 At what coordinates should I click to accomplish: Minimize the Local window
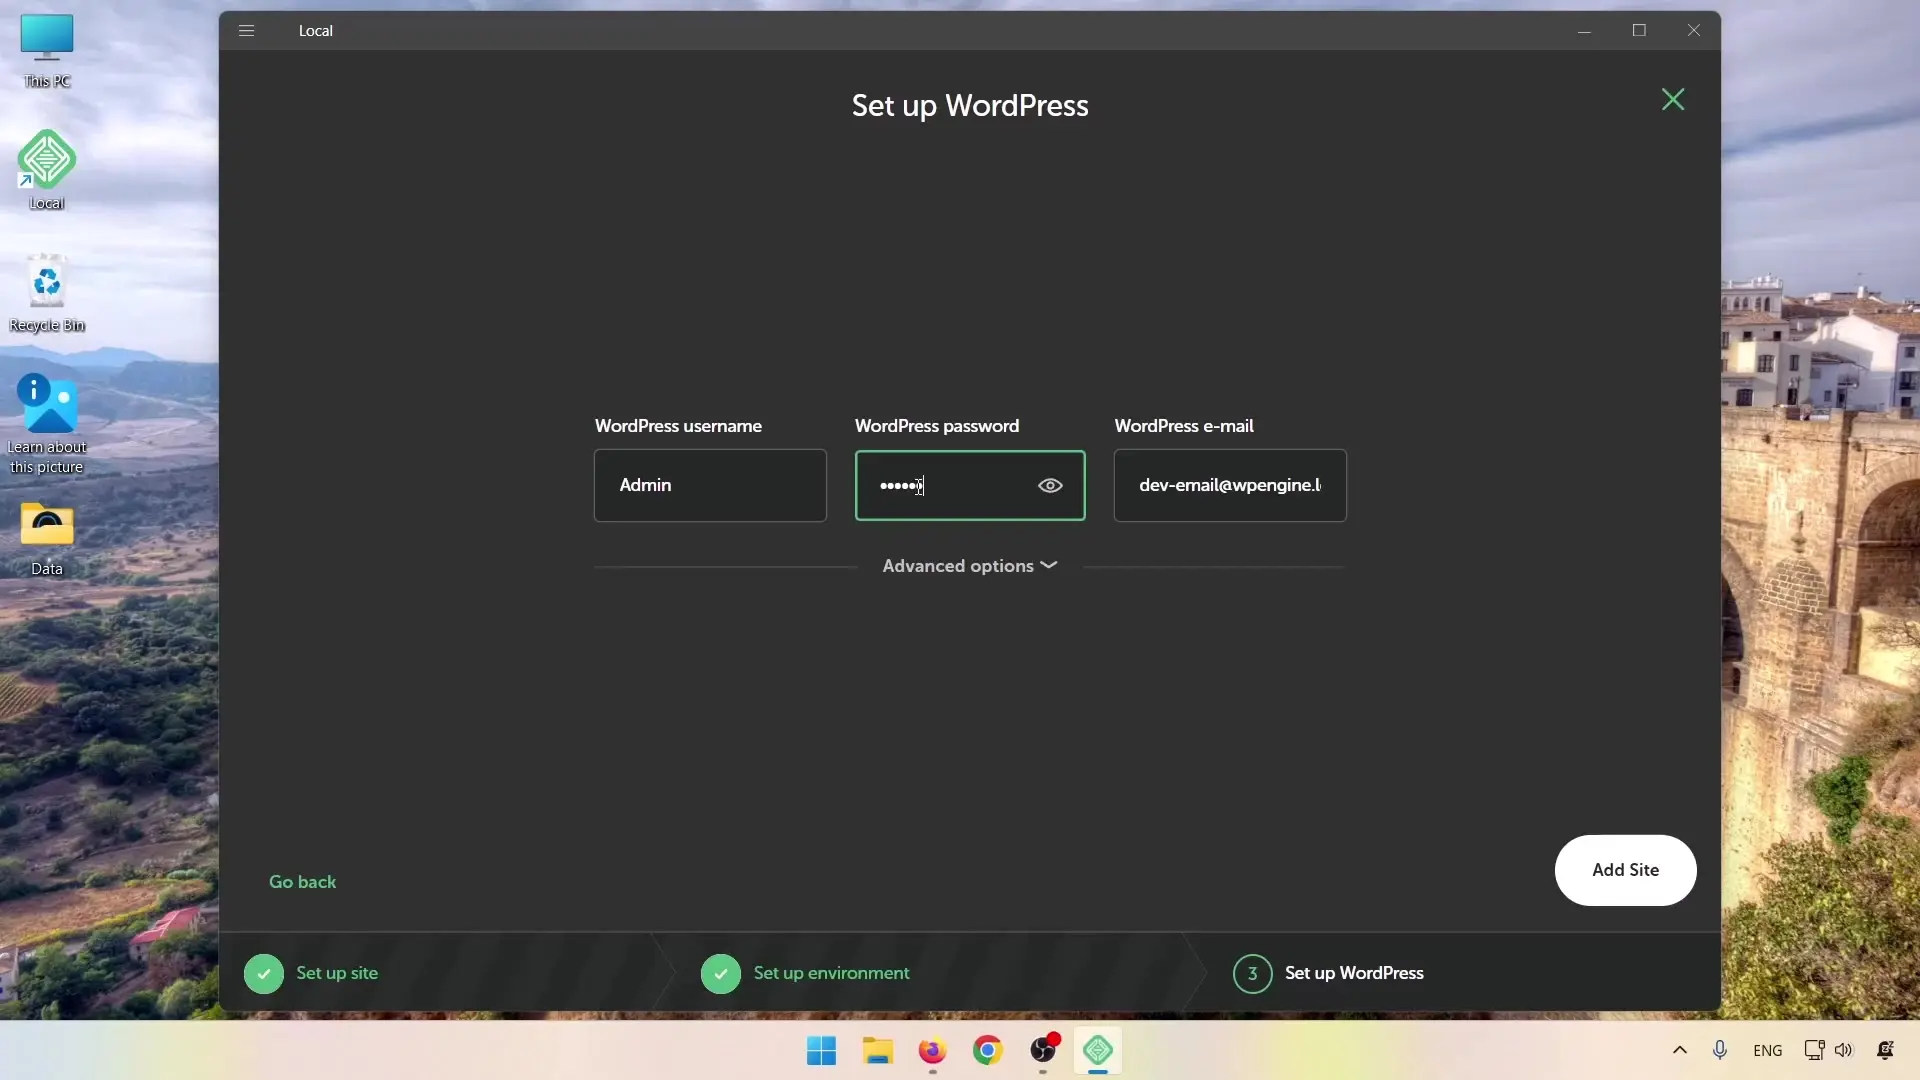1584,30
